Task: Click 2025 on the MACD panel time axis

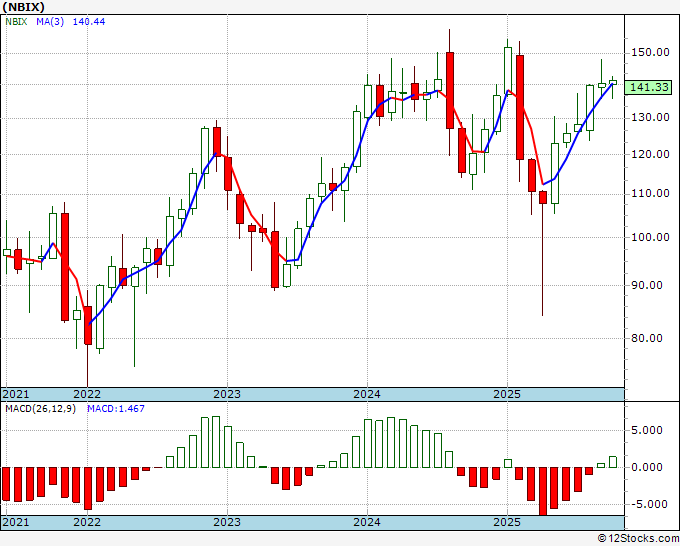Action: [x=507, y=522]
